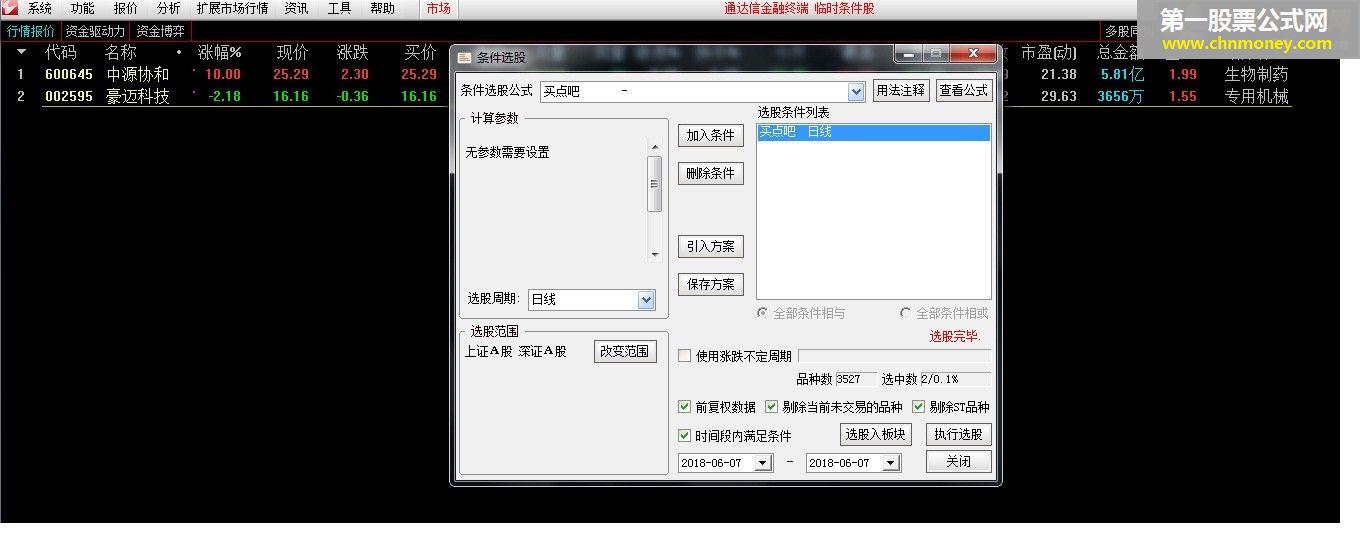Open the 报价 menu

click(126, 8)
